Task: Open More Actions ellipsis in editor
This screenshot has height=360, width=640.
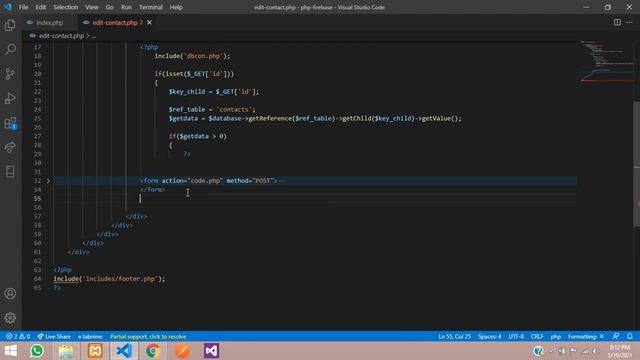Action: [x=629, y=22]
